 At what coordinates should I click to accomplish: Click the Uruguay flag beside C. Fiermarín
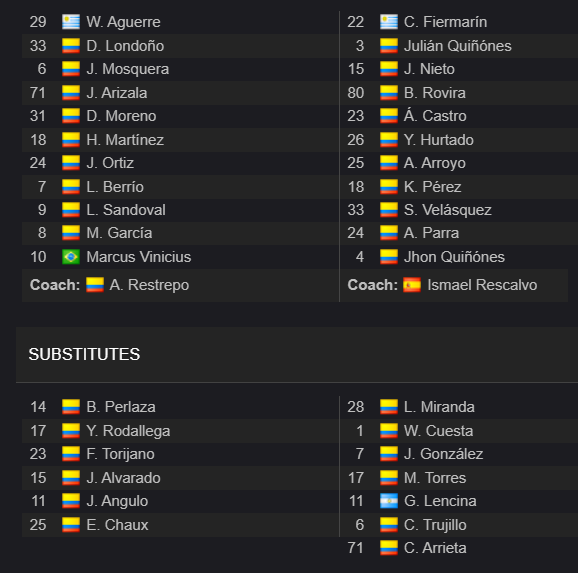(x=389, y=22)
